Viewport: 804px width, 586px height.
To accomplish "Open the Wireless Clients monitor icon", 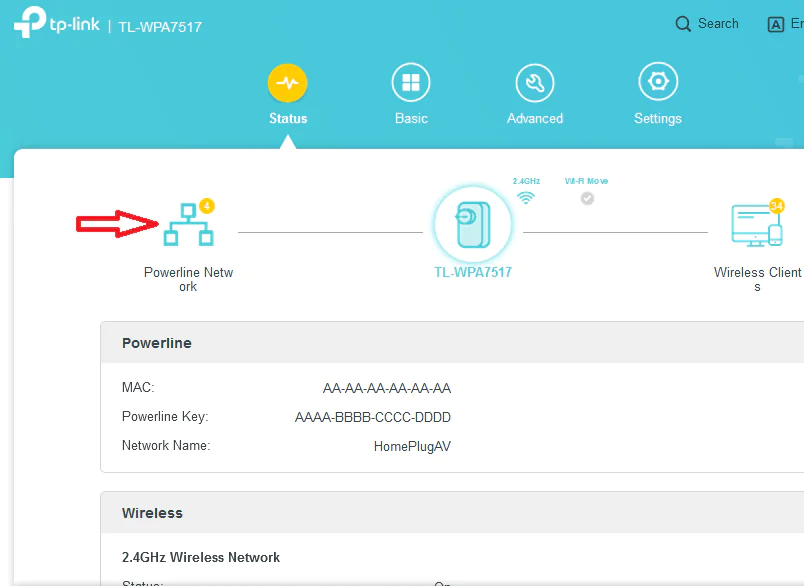I will pyautogui.click(x=757, y=222).
